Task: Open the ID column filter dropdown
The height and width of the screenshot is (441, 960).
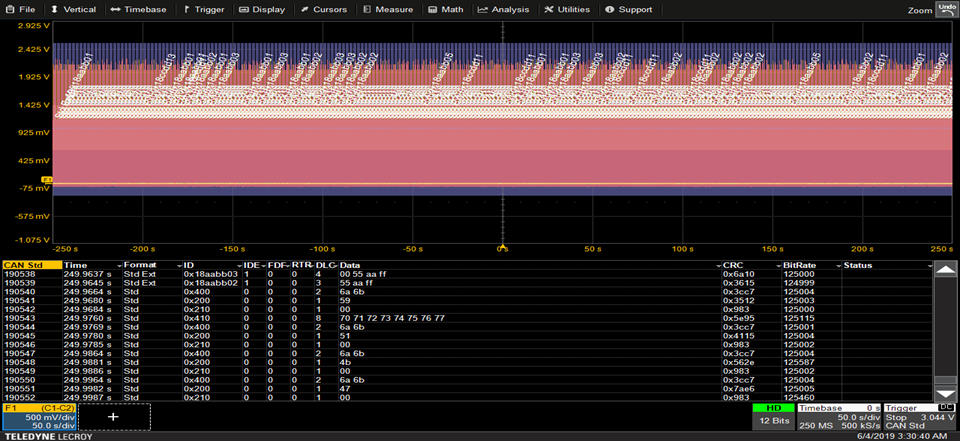Action: click(237, 265)
